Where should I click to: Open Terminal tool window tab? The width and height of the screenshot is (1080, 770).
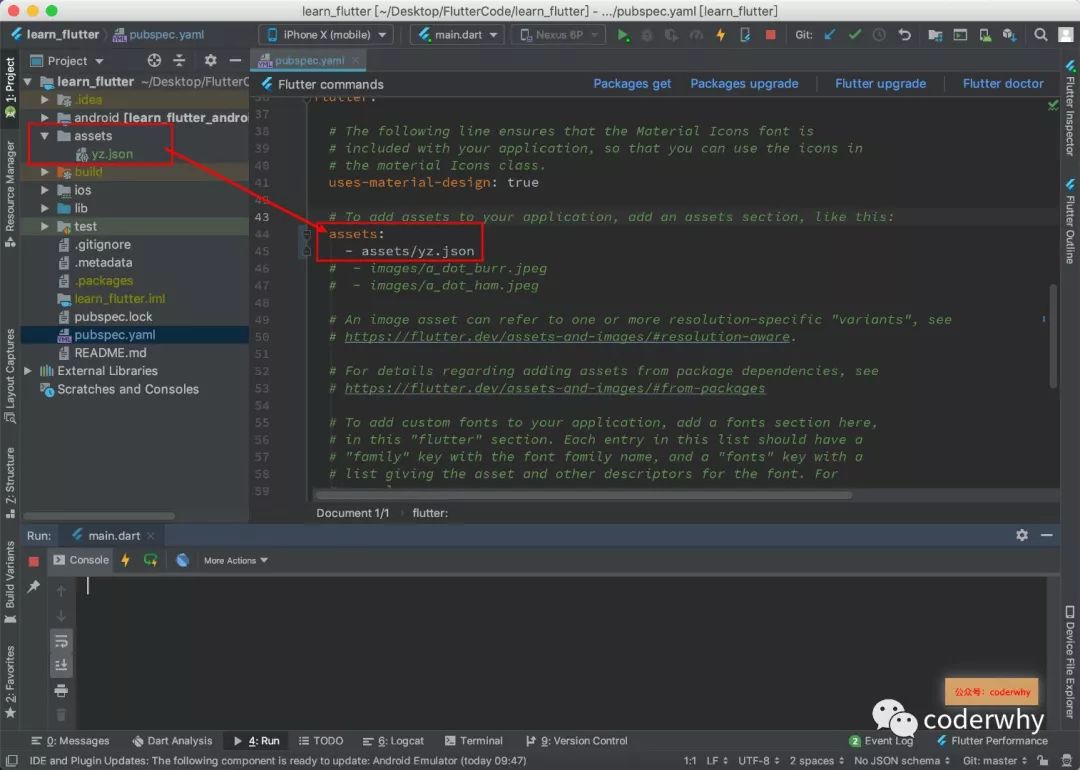pos(474,741)
